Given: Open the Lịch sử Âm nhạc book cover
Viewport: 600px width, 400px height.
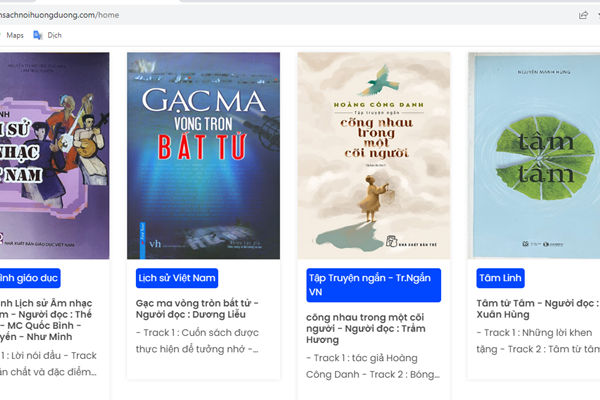Looking at the screenshot, I should click(x=54, y=155).
